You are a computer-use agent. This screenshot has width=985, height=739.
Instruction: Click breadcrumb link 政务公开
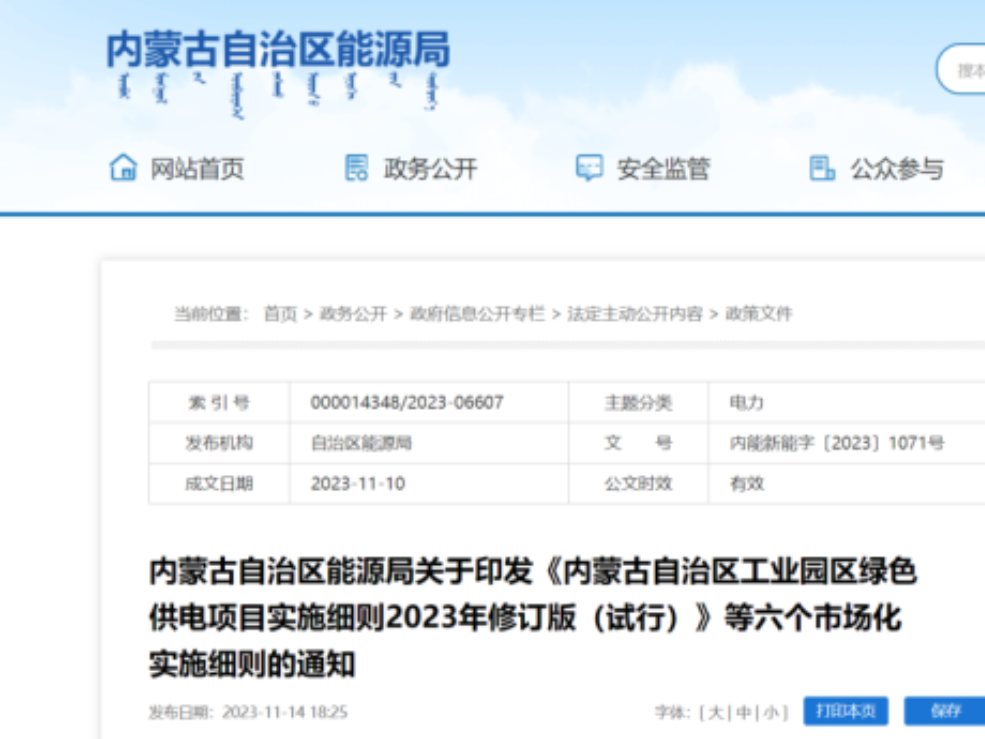pyautogui.click(x=353, y=313)
